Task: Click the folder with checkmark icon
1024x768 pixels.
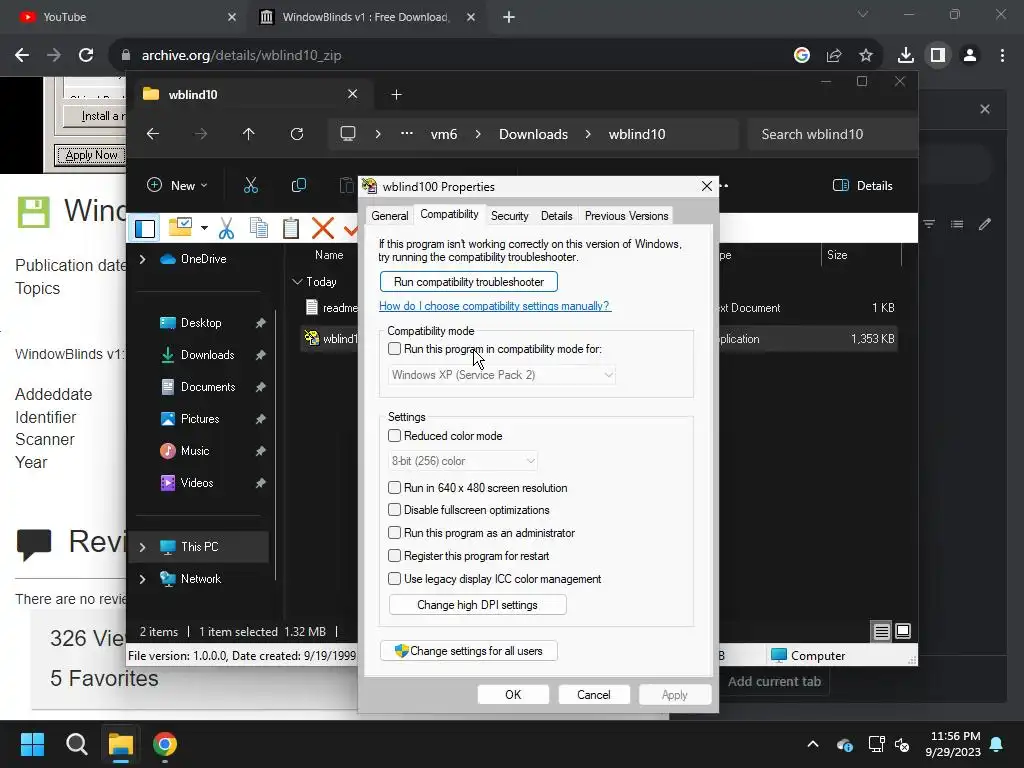Action: (x=180, y=227)
